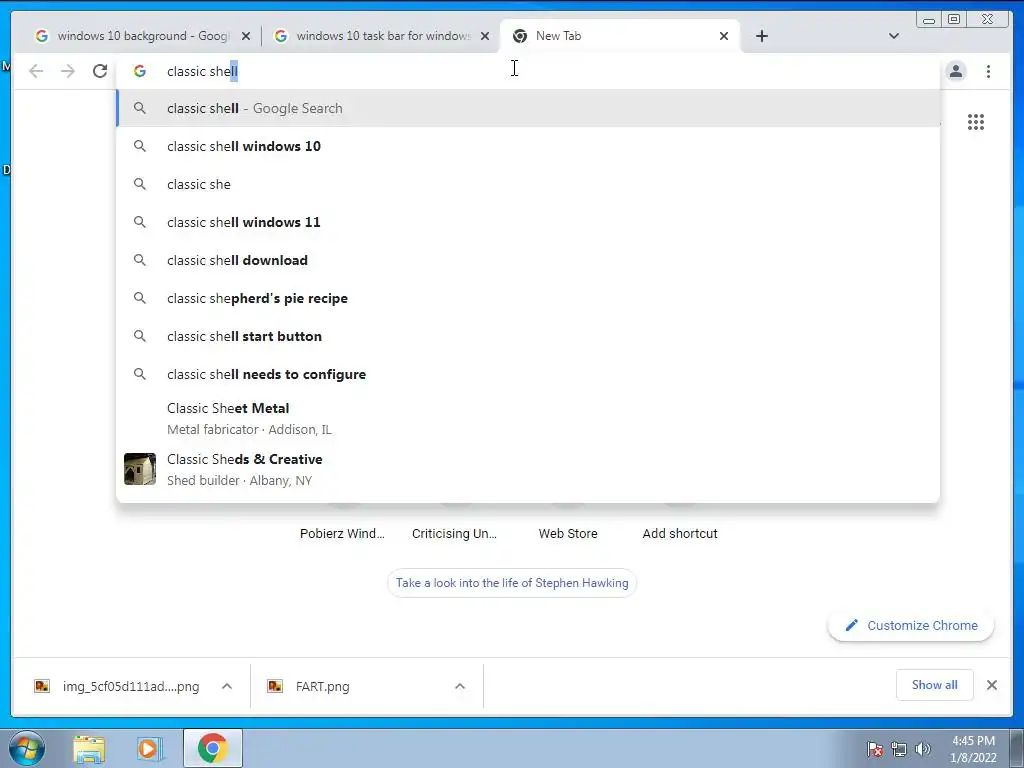Close the 'windows 10 background' tab
Viewport: 1024px width, 768px height.
[x=246, y=36]
